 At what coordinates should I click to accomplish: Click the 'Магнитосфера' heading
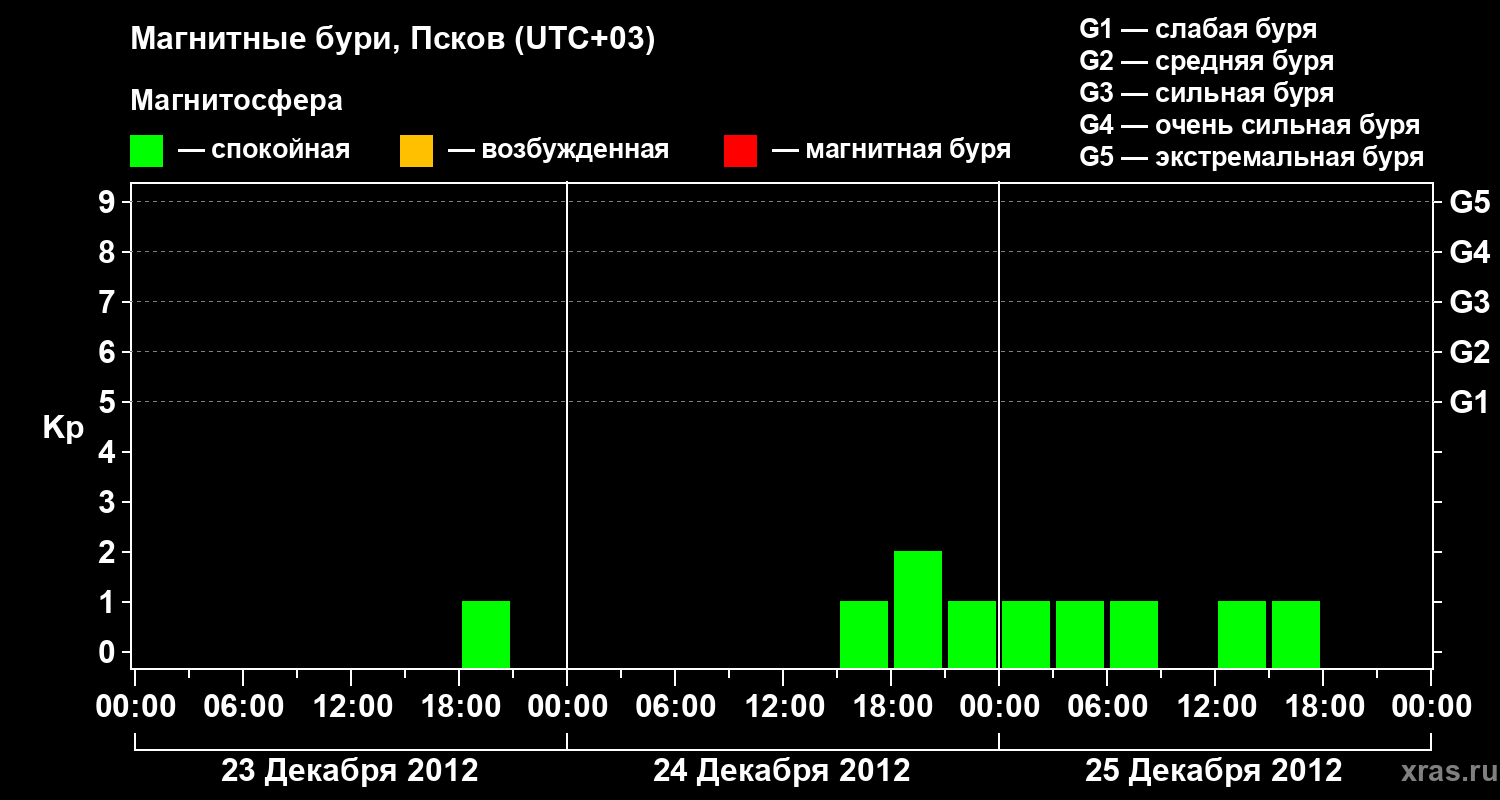[237, 101]
